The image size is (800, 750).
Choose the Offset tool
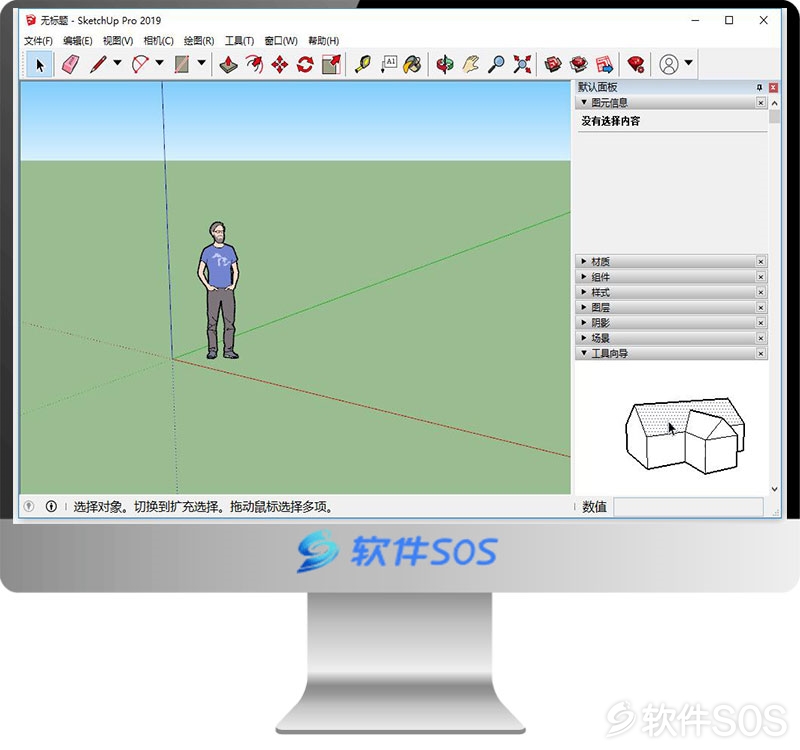point(254,65)
